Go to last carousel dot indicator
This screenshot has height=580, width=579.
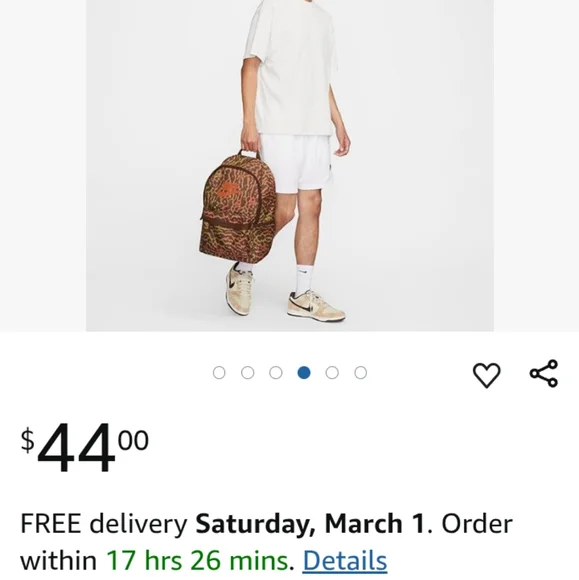click(360, 372)
